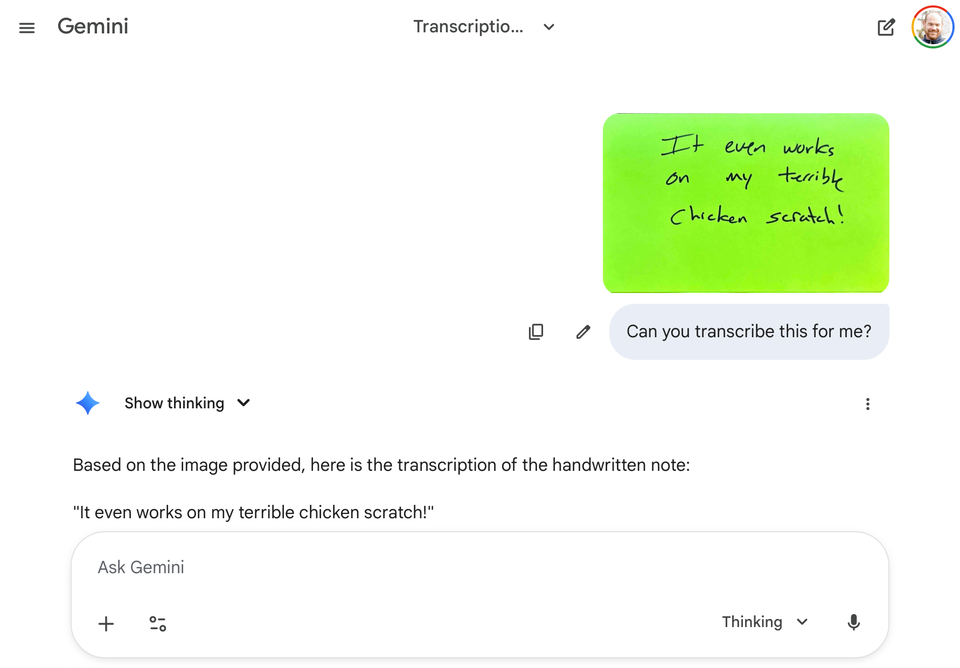The height and width of the screenshot is (668, 960).
Task: Open the tools icon next to plus
Action: (157, 623)
